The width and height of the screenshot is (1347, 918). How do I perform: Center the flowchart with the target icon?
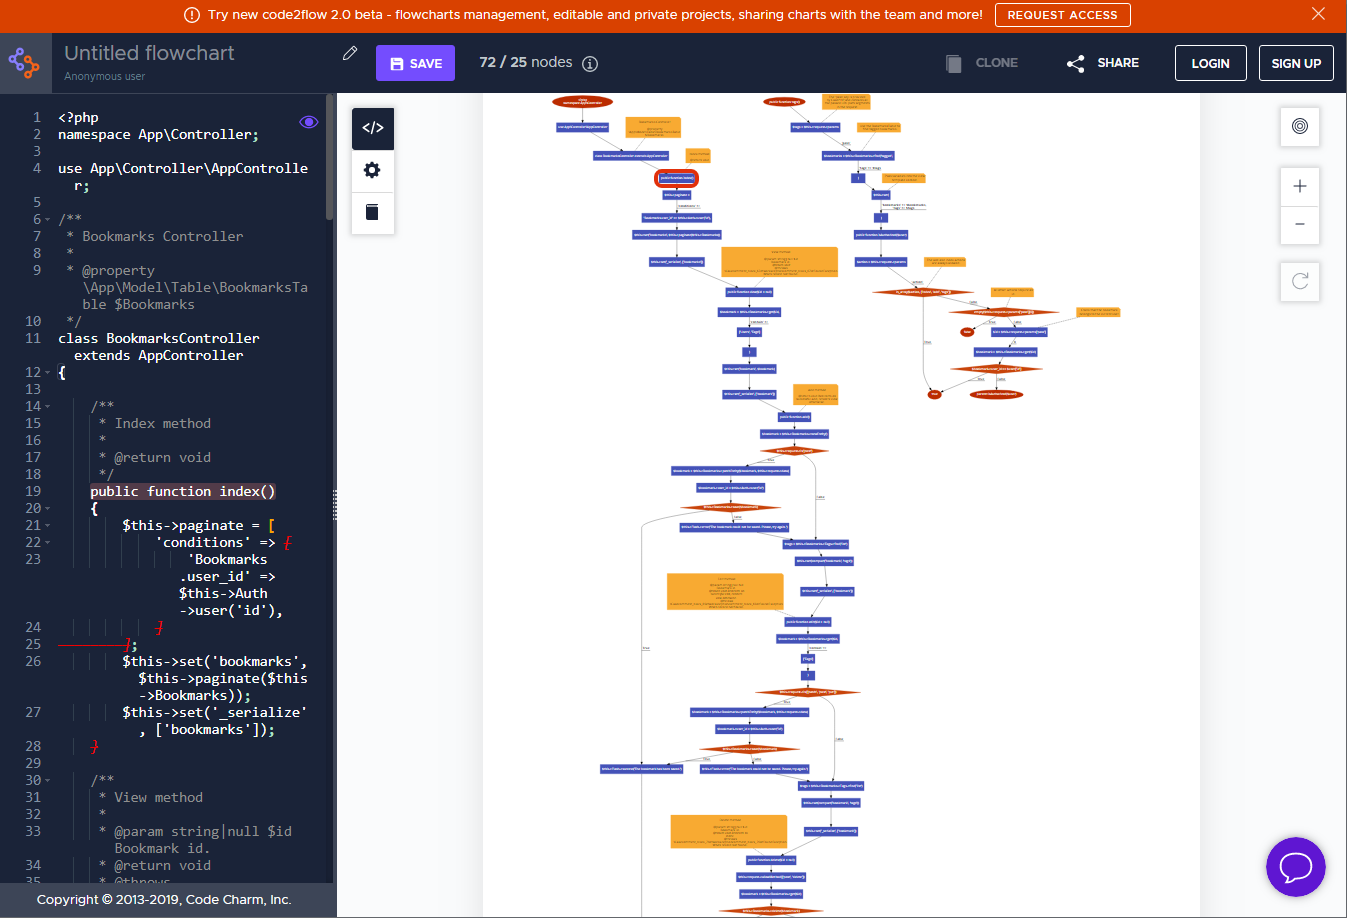1299,127
